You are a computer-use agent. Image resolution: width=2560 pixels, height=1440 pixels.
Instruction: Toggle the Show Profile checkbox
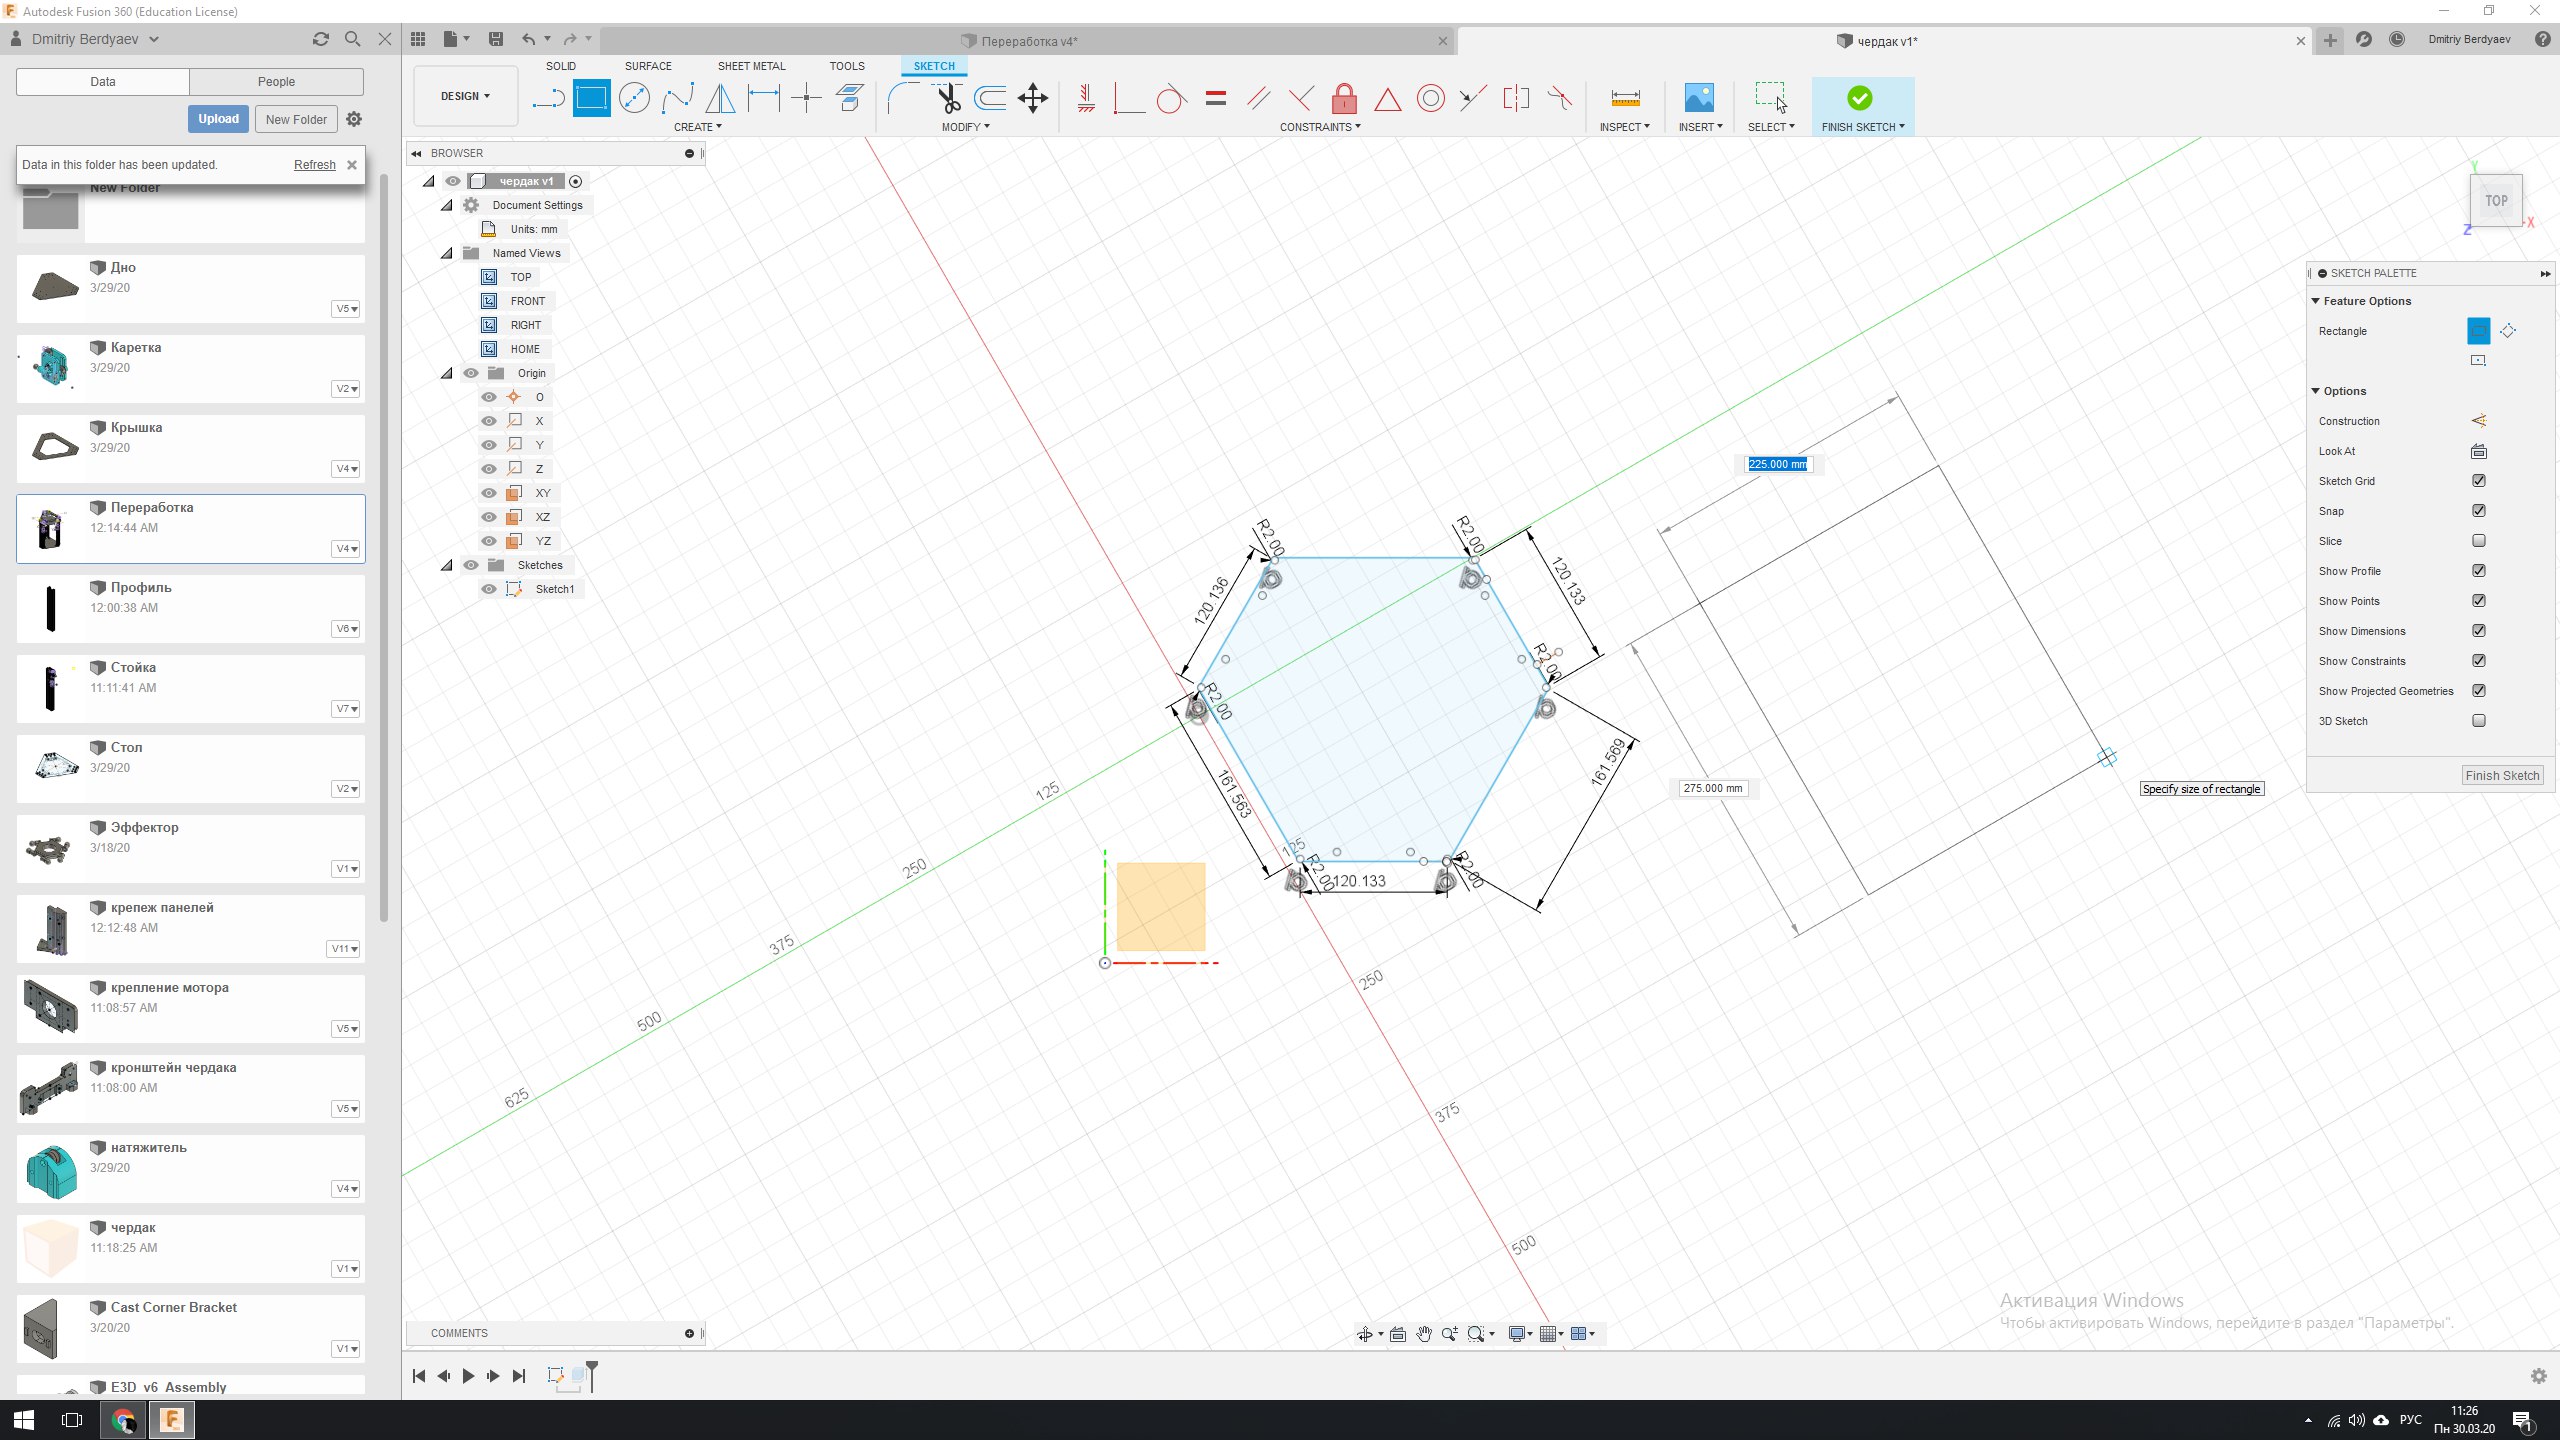2479,571
